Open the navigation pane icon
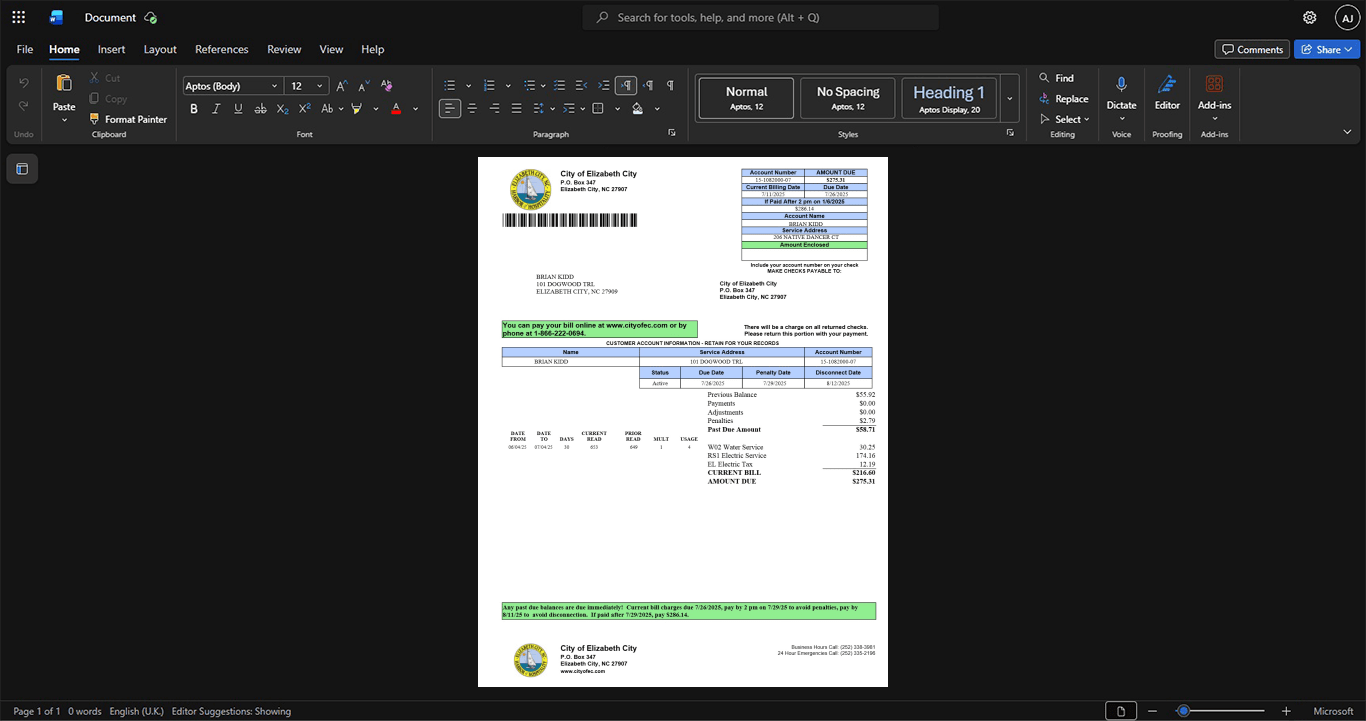This screenshot has width=1366, height=721. (22, 169)
